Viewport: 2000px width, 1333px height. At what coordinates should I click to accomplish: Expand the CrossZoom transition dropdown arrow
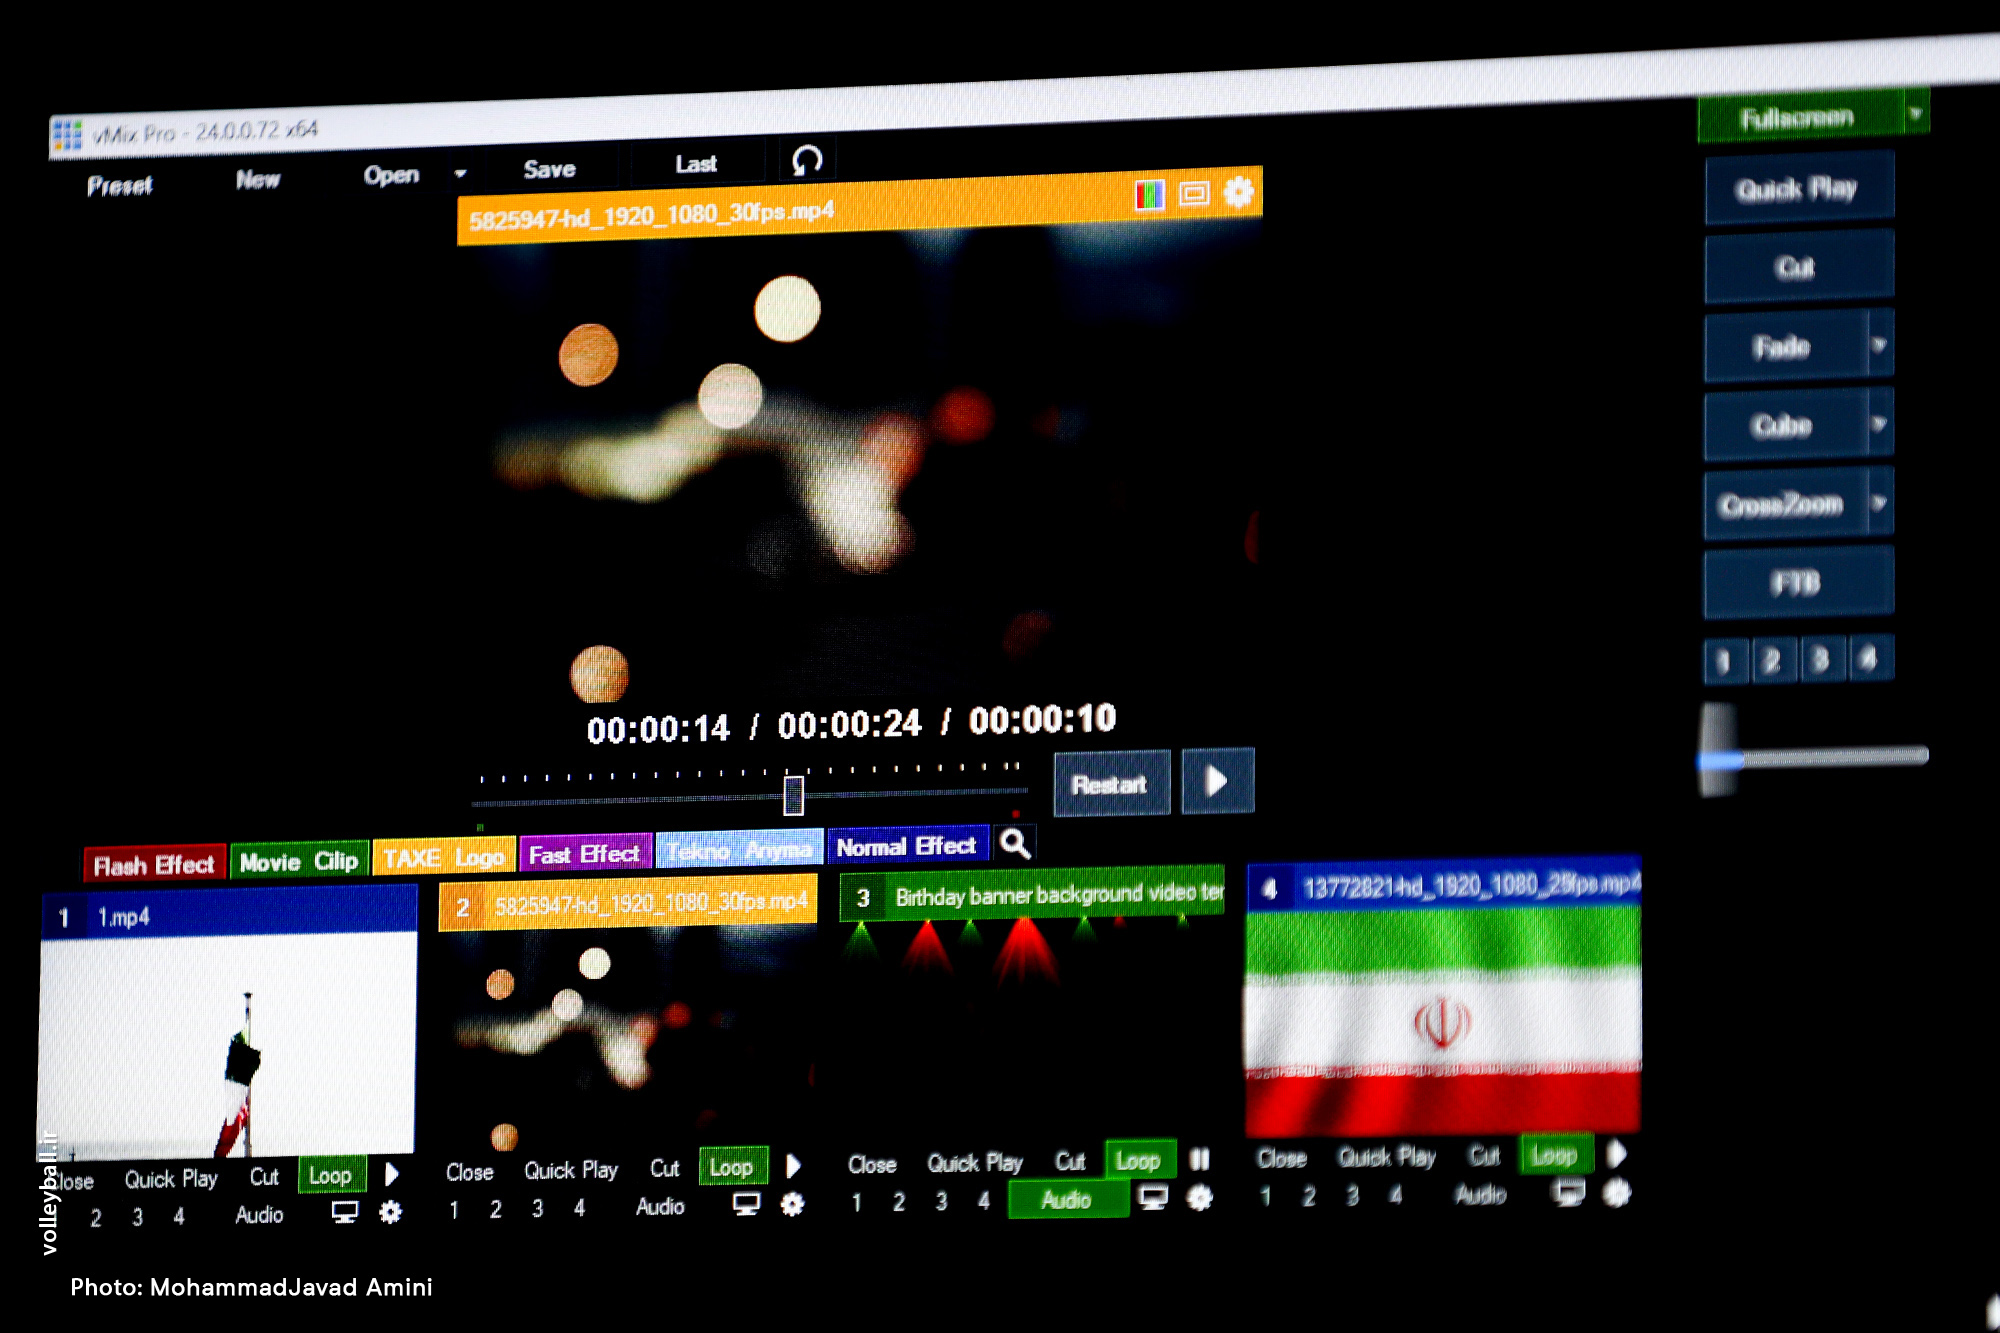(x=1879, y=502)
